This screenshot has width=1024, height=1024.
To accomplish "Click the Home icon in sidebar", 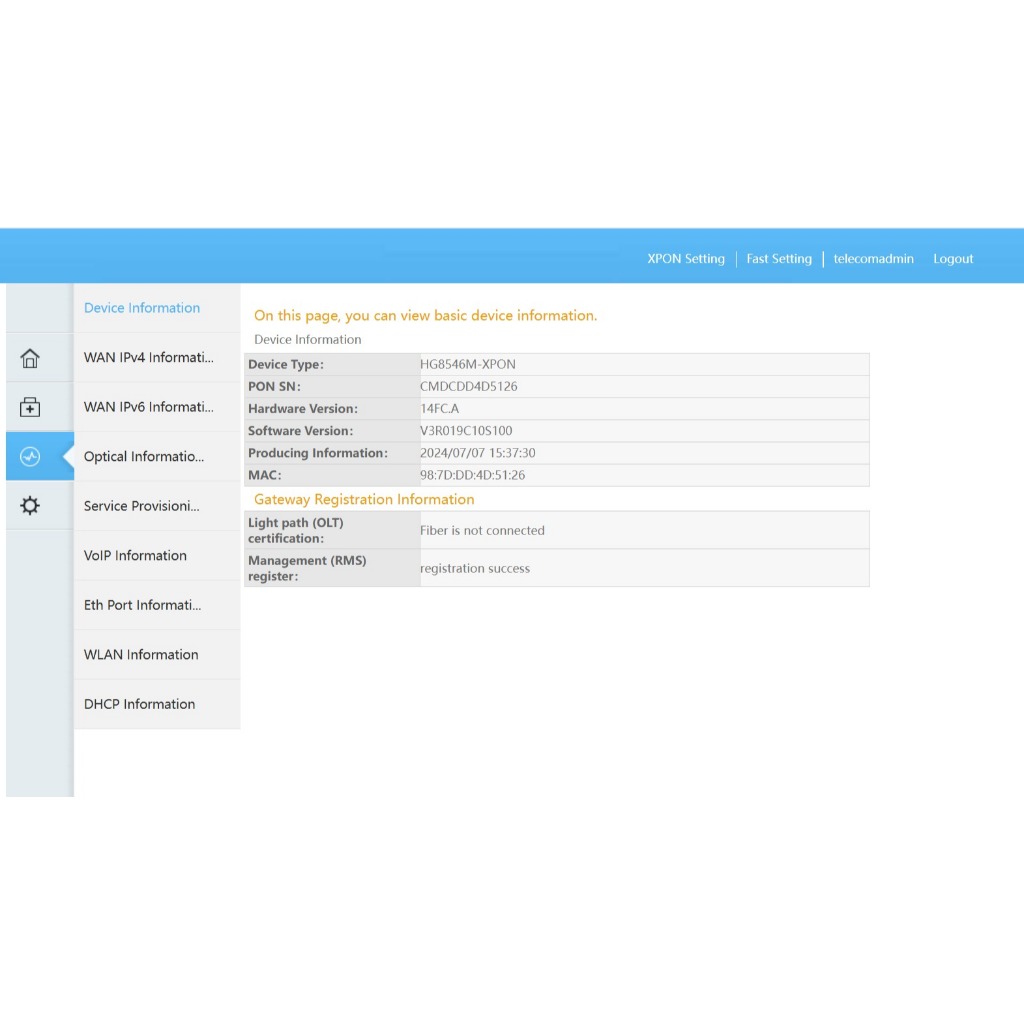I will click(30, 358).
